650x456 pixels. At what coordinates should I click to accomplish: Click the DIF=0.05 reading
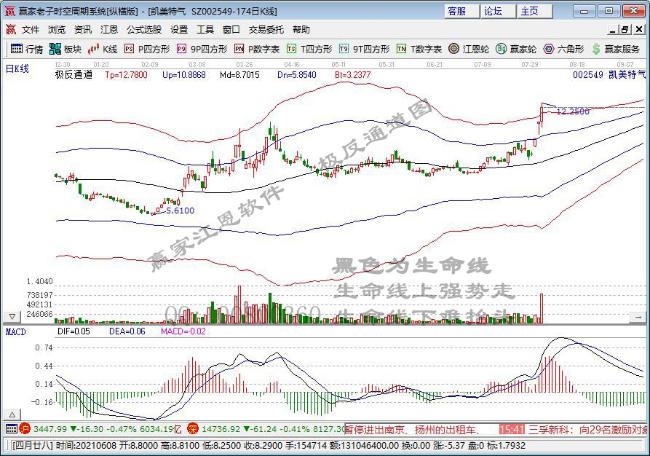click(73, 332)
